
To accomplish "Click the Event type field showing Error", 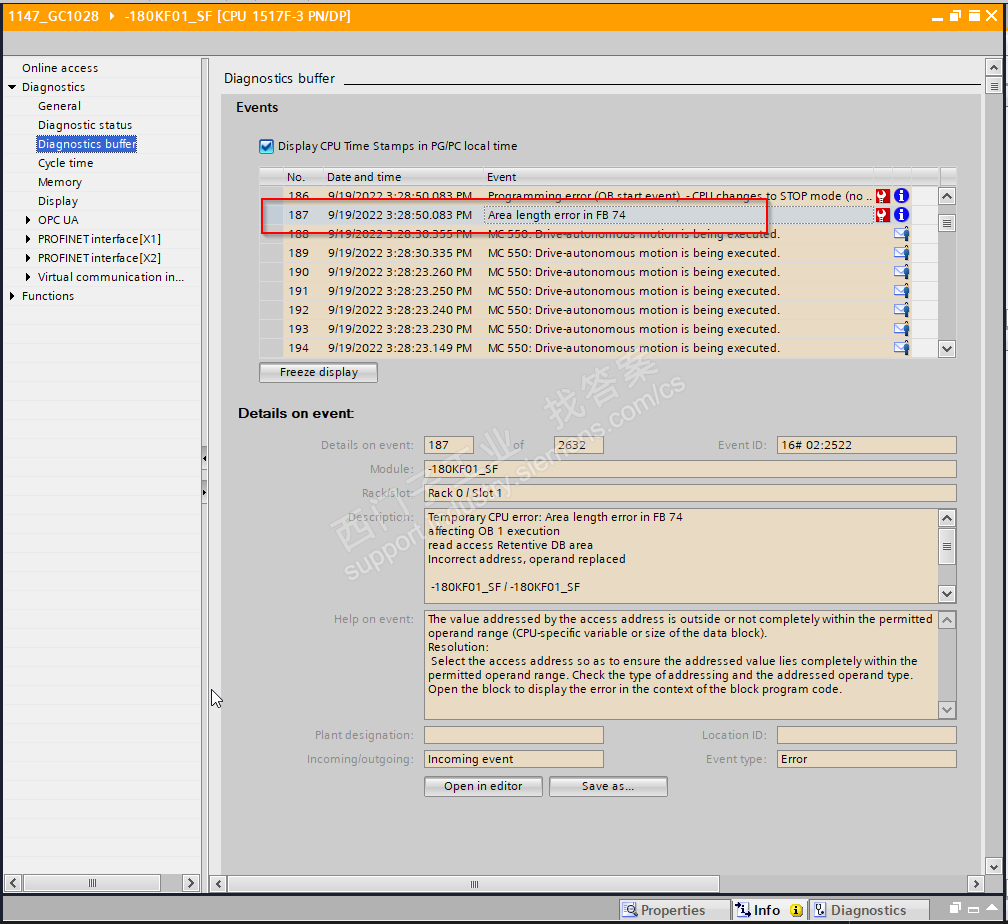I will (x=867, y=759).
